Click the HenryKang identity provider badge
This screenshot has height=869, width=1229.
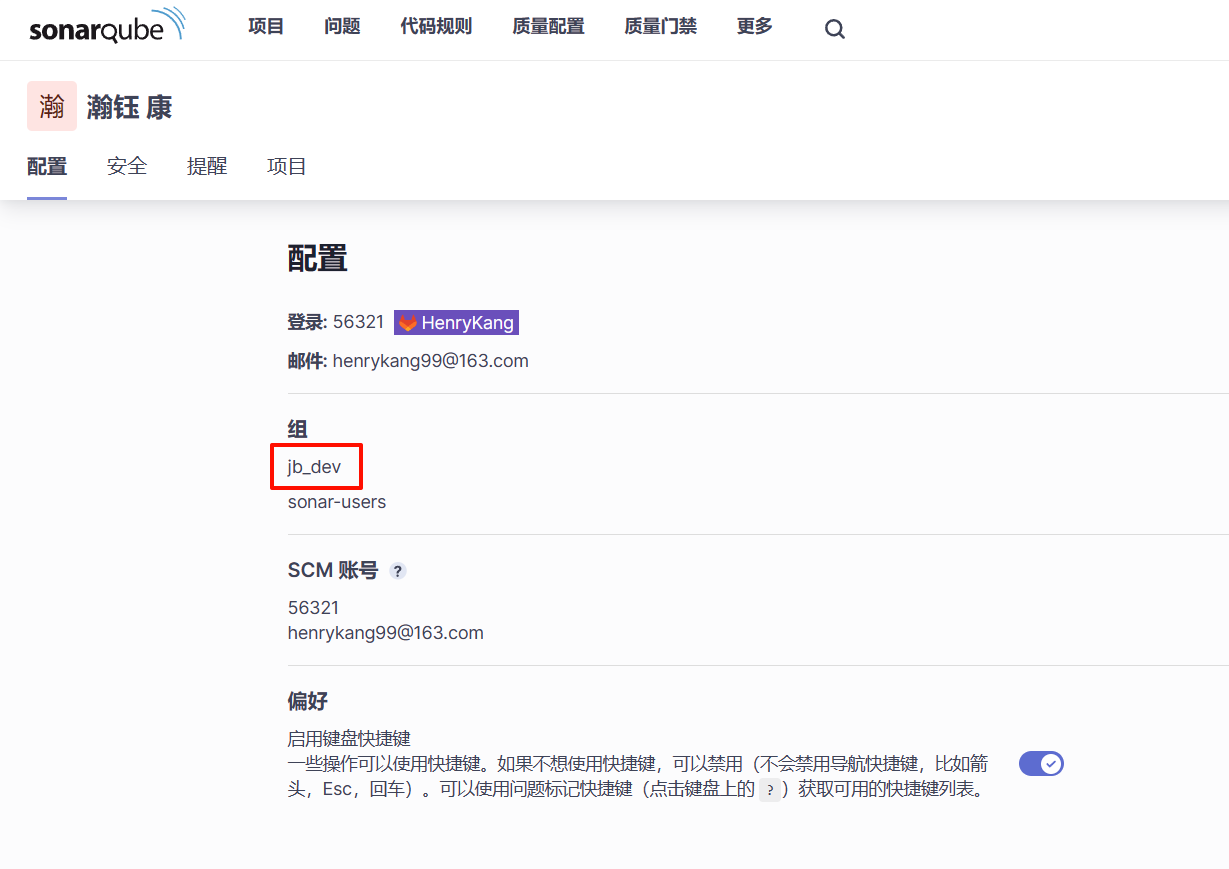[457, 323]
